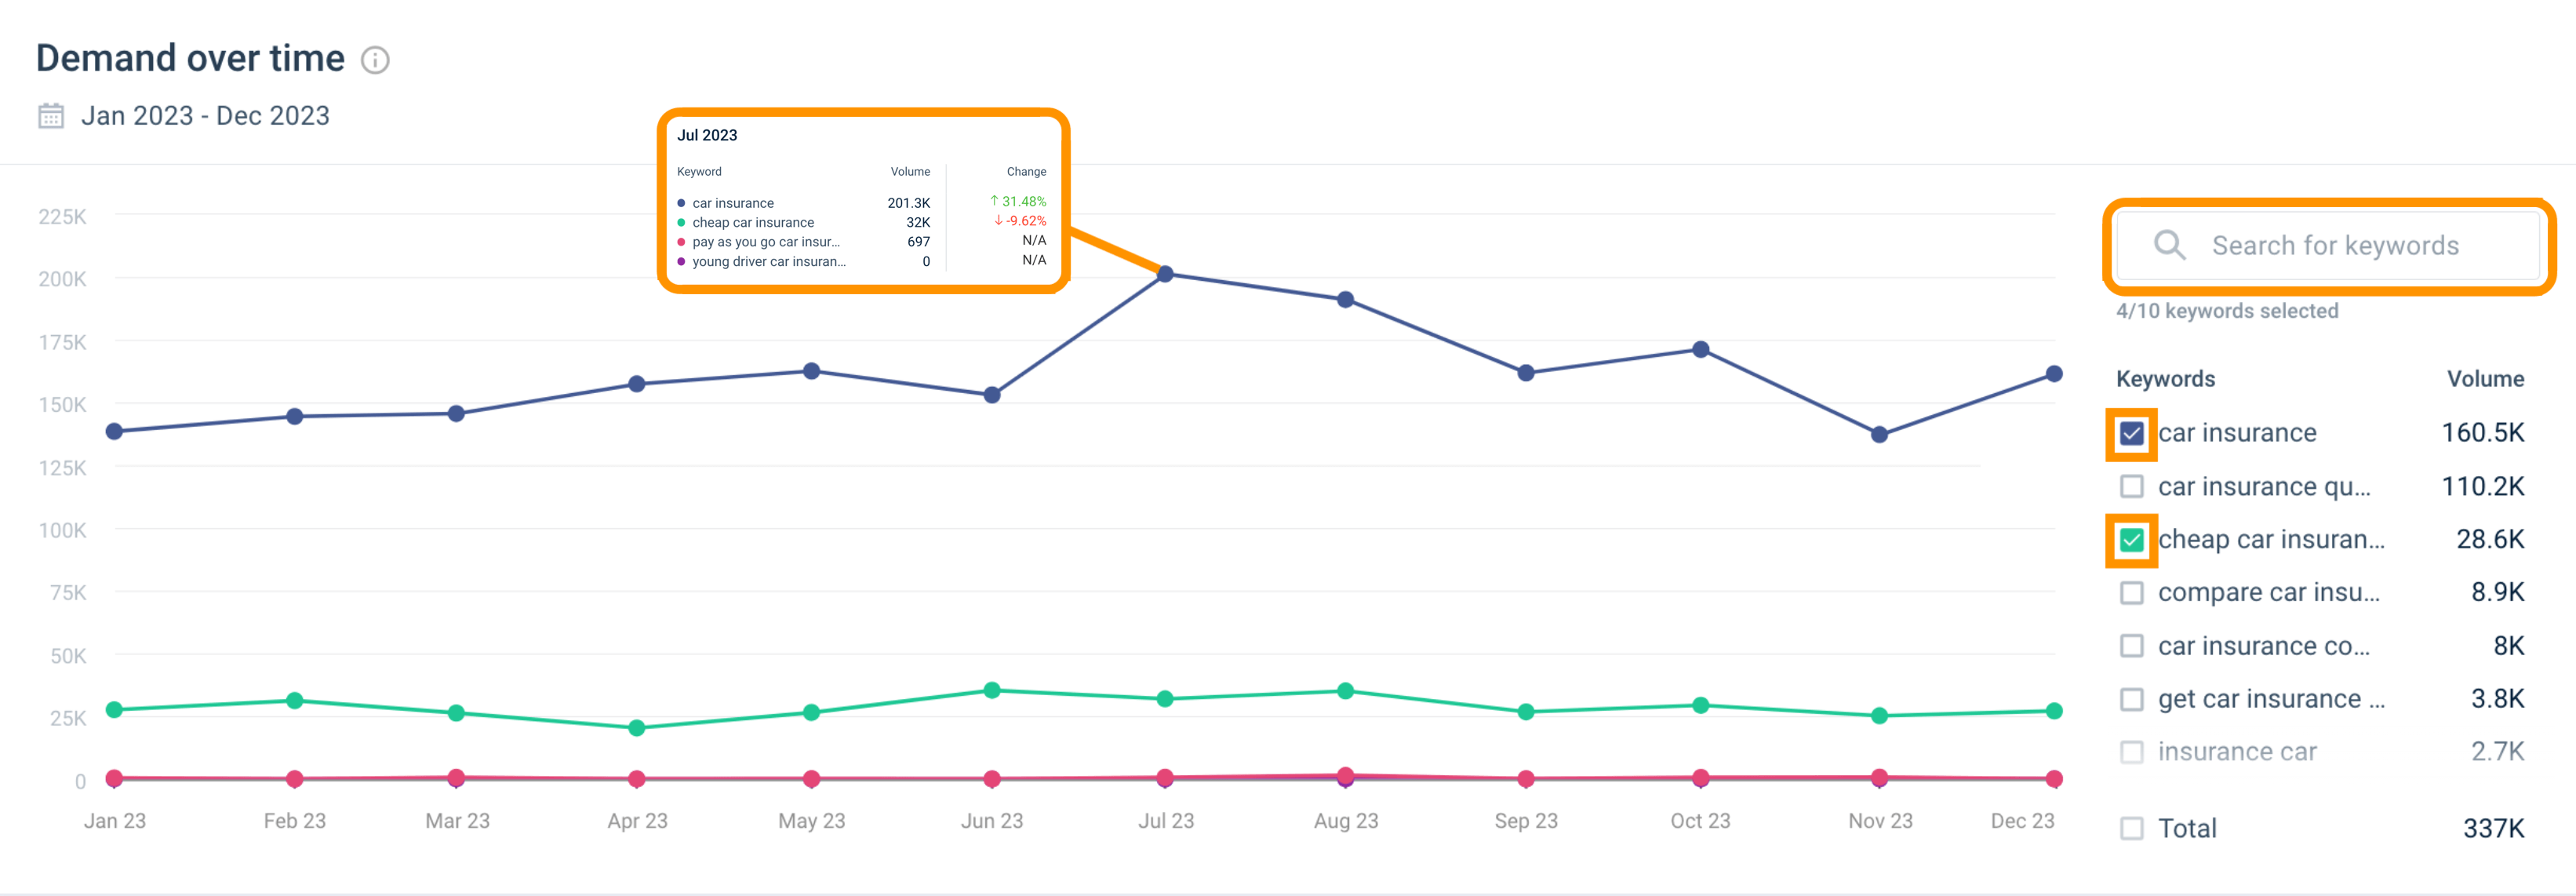This screenshot has height=896, width=2576.
Task: Disable the cheap car insurance checkbox
Action: (x=2131, y=538)
